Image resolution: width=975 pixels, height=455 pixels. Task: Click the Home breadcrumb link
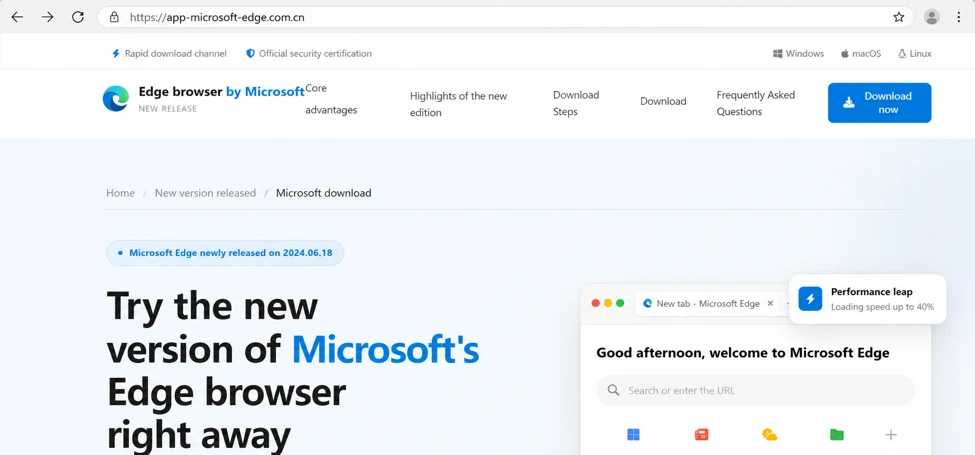coord(120,193)
